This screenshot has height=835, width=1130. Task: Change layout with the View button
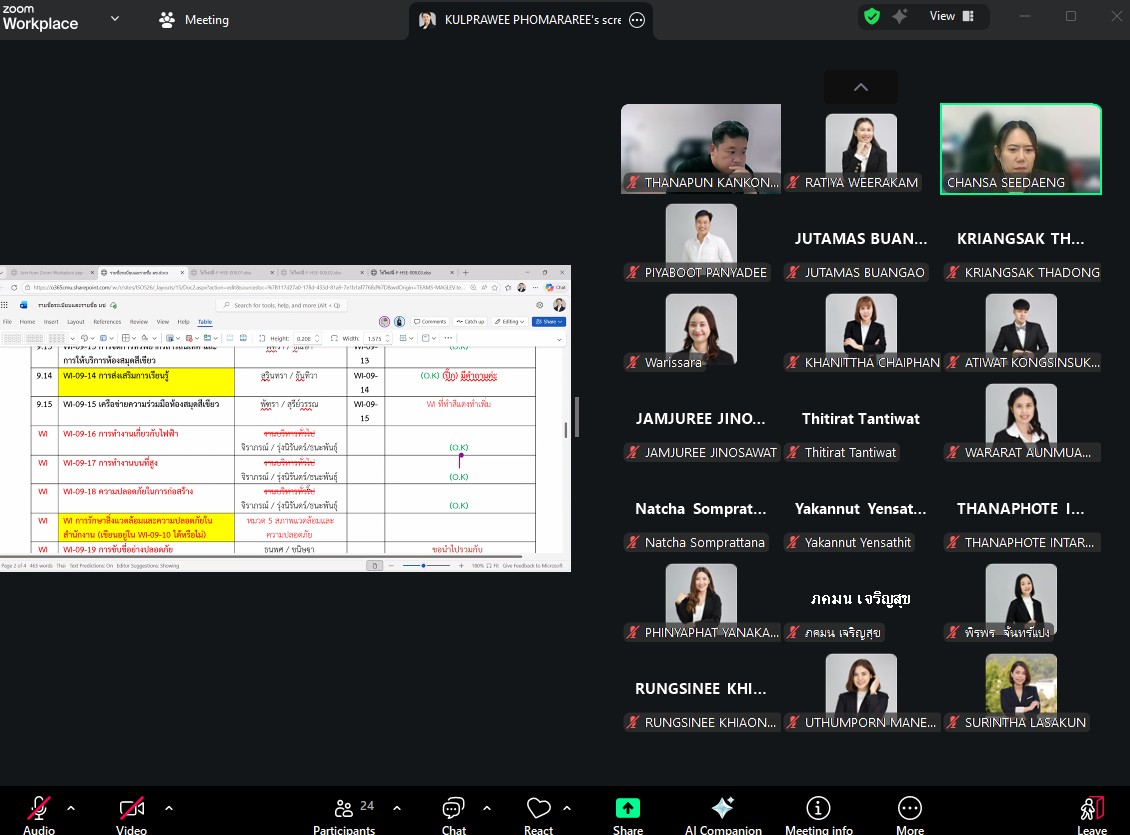click(x=952, y=16)
